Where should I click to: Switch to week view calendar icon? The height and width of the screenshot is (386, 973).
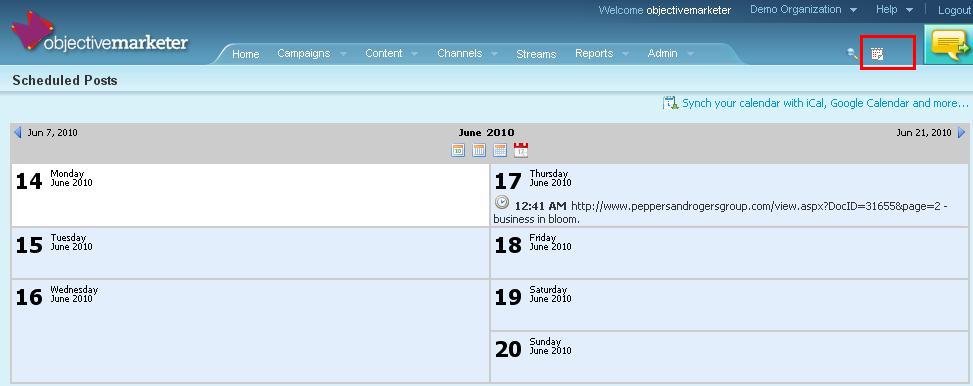point(479,150)
